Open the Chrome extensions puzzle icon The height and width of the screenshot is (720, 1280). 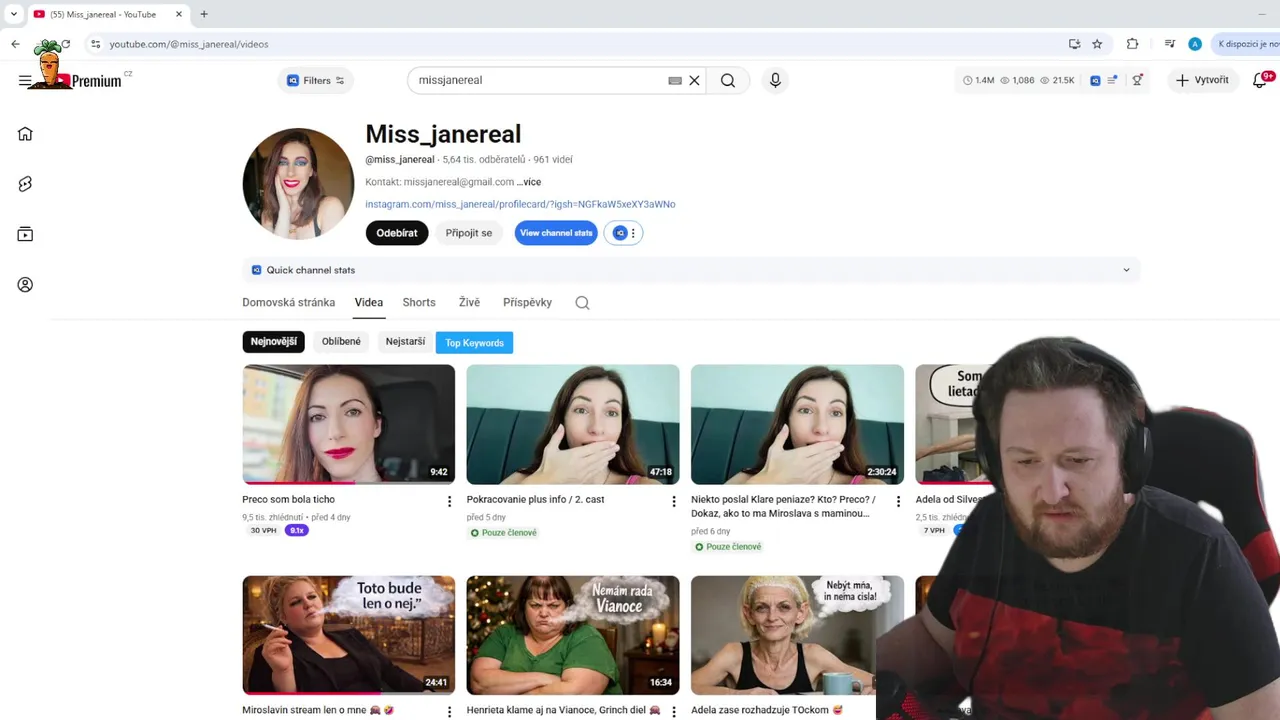[x=1132, y=44]
